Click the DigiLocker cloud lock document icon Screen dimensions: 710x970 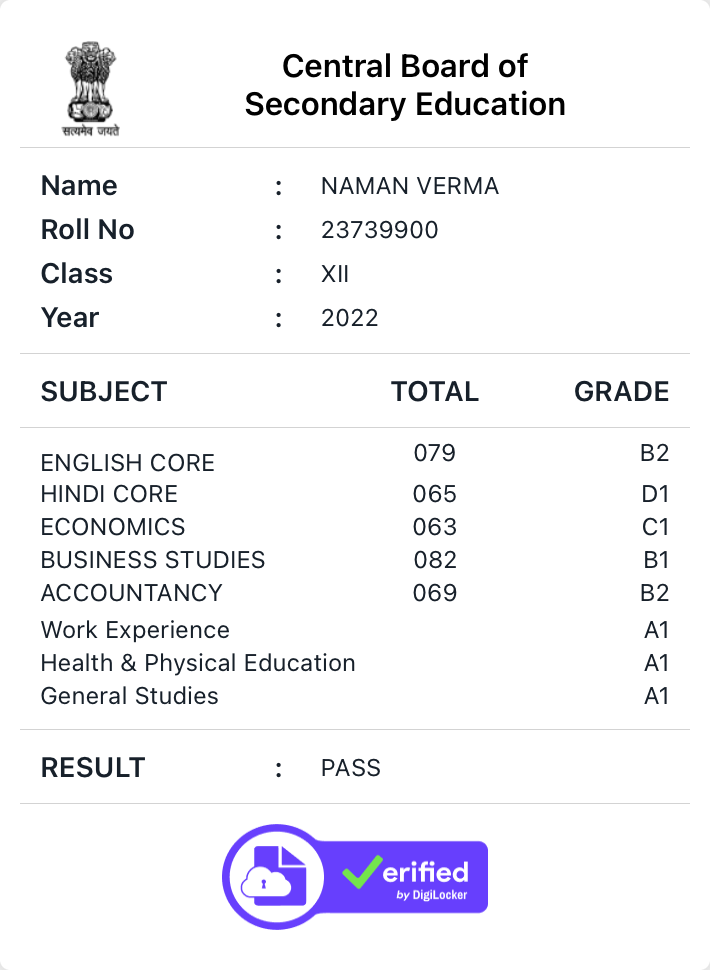tap(274, 877)
